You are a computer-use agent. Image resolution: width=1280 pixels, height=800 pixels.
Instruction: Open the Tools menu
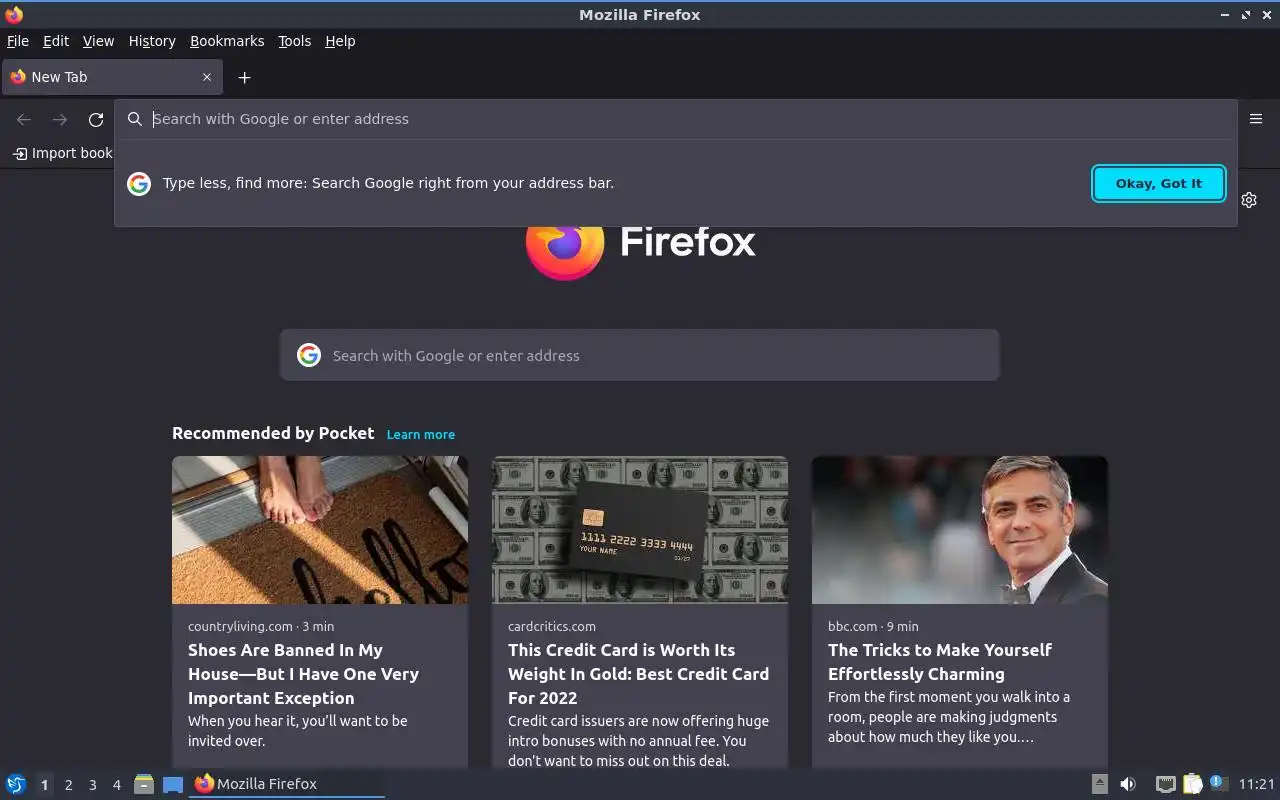[294, 41]
